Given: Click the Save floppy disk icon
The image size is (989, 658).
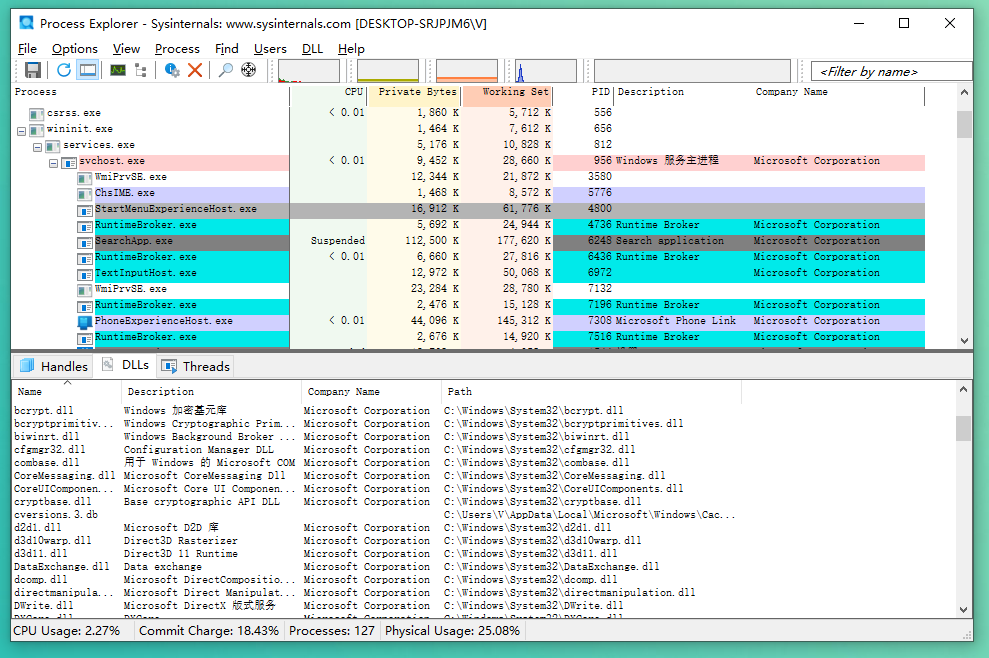Looking at the screenshot, I should [33, 70].
